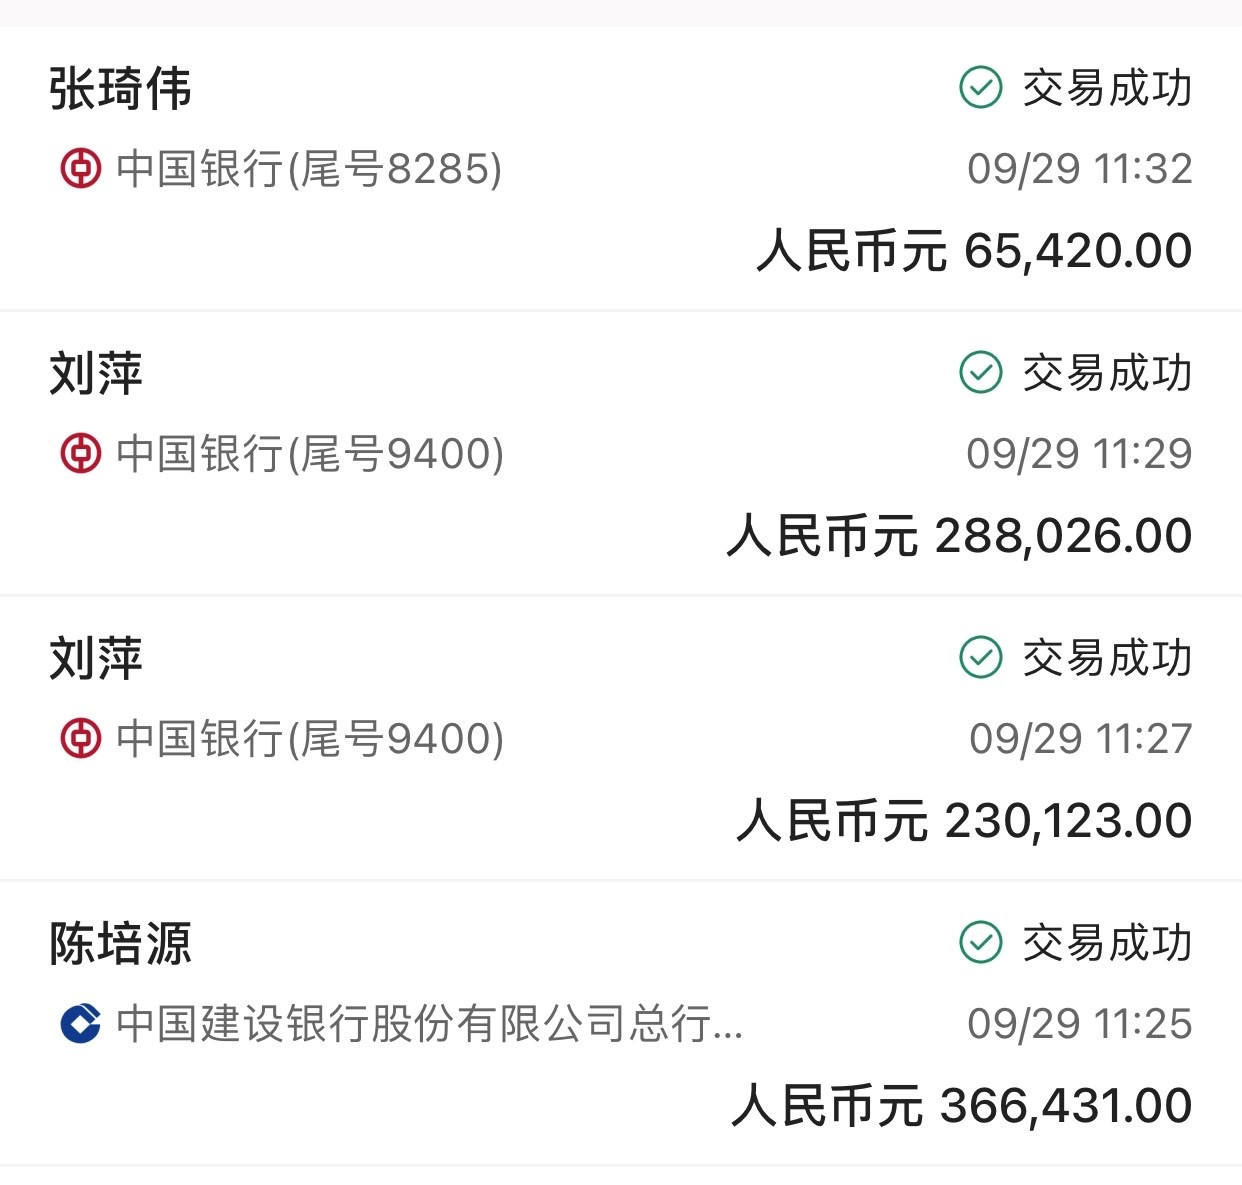Click the China Construction Bank logo icon
Viewport: 1242px width, 1185px height.
tap(80, 1023)
